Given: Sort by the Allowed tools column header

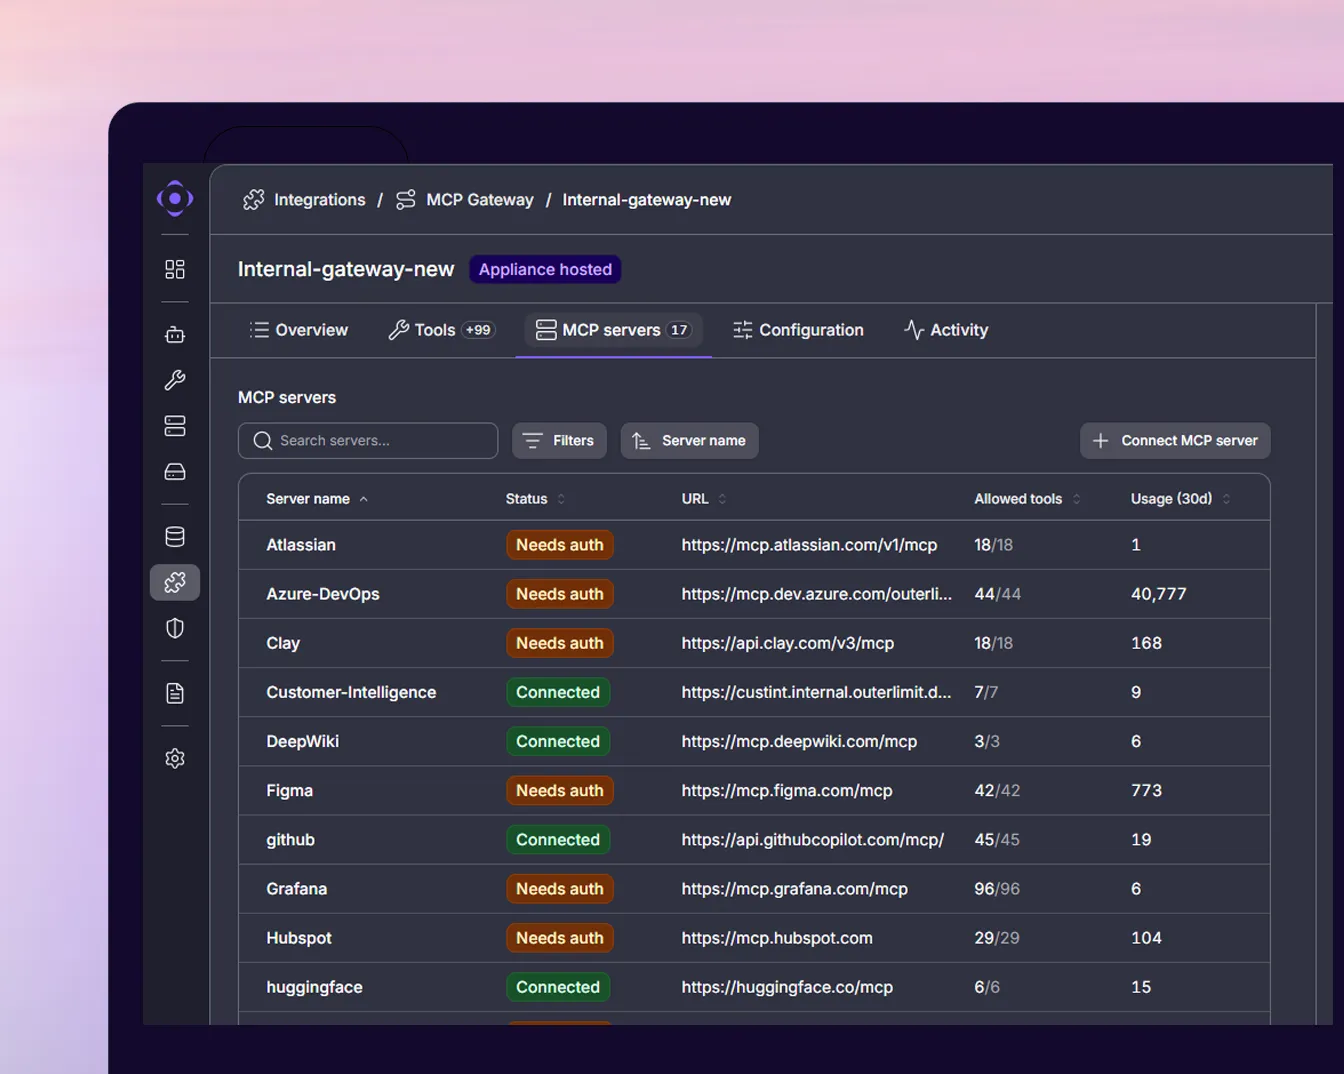Looking at the screenshot, I should [1027, 499].
